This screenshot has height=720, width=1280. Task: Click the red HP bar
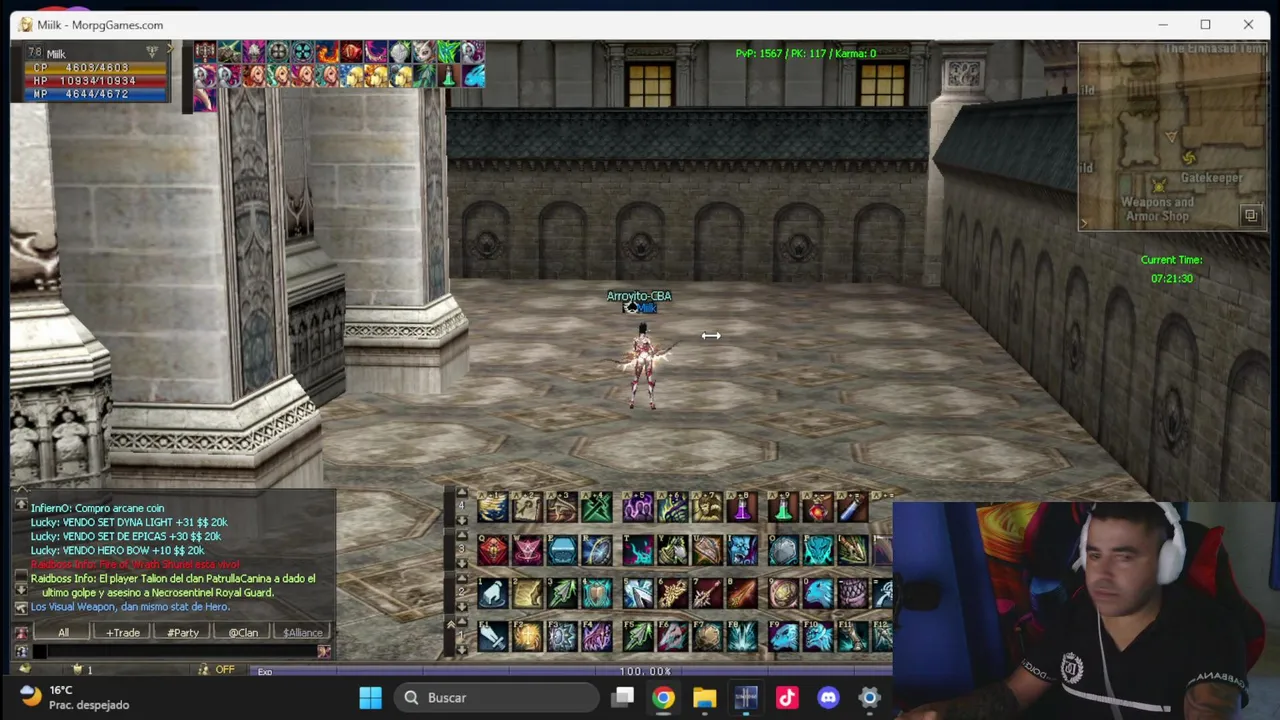[95, 81]
